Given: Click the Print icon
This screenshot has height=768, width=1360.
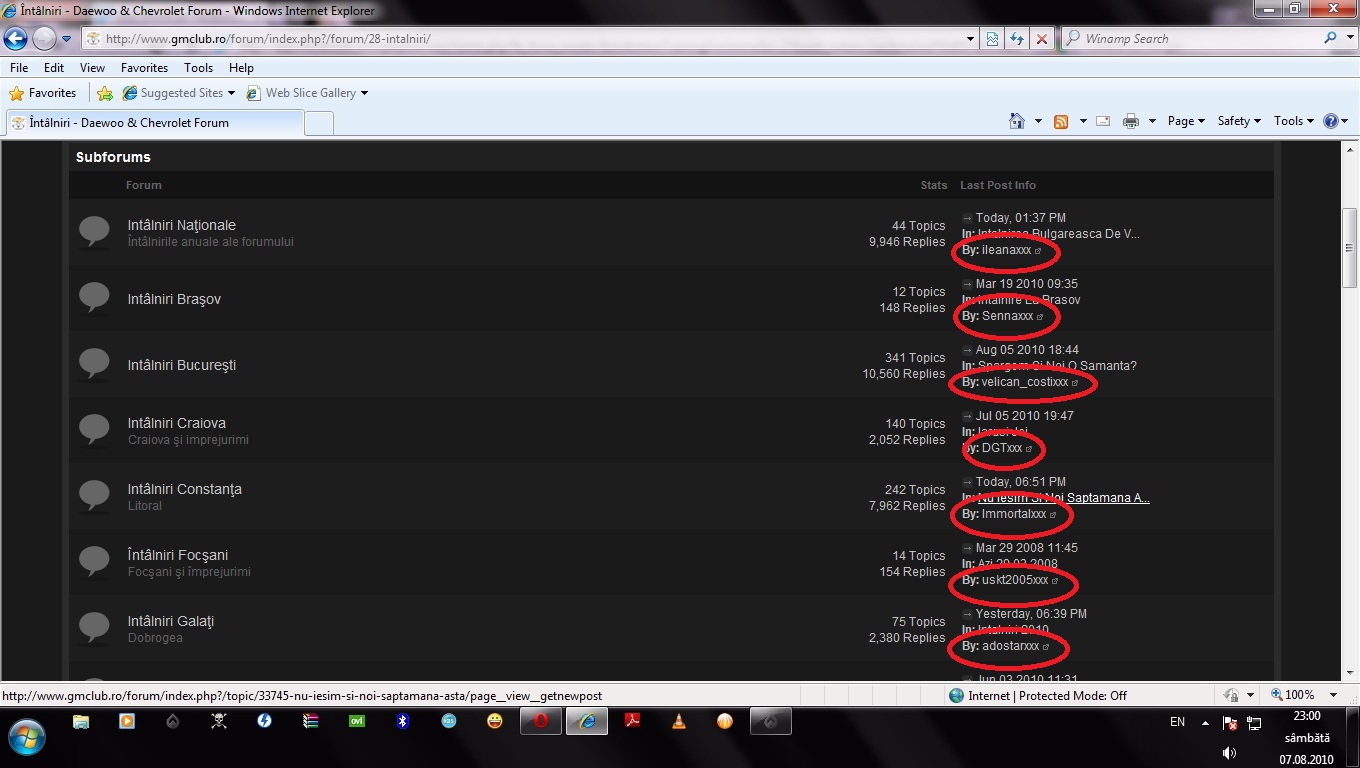Looking at the screenshot, I should 1131,121.
